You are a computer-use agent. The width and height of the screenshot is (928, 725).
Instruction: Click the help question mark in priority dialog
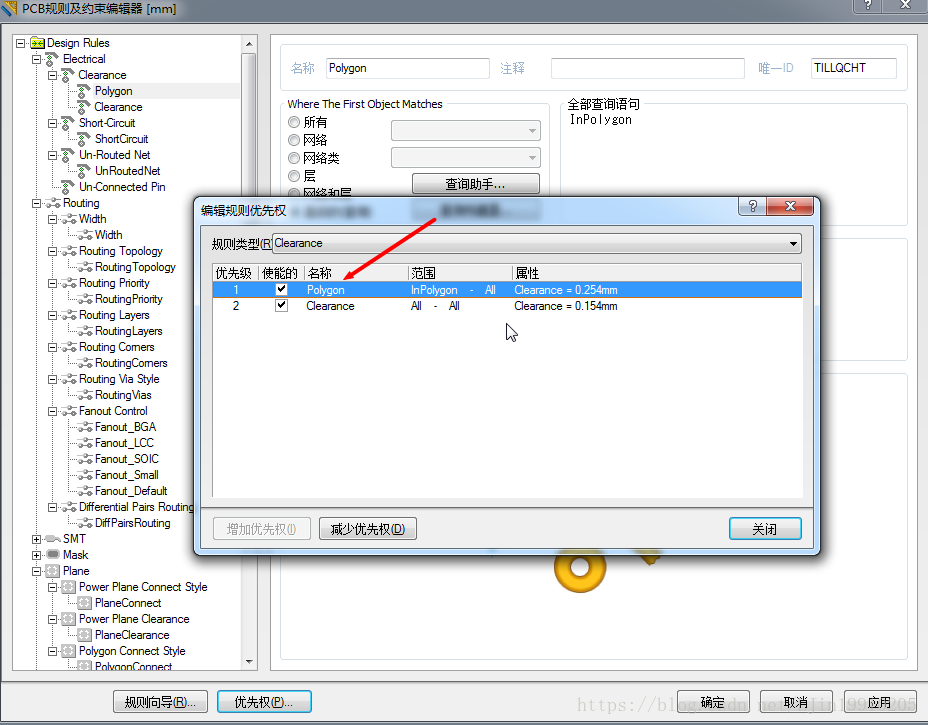[x=752, y=206]
